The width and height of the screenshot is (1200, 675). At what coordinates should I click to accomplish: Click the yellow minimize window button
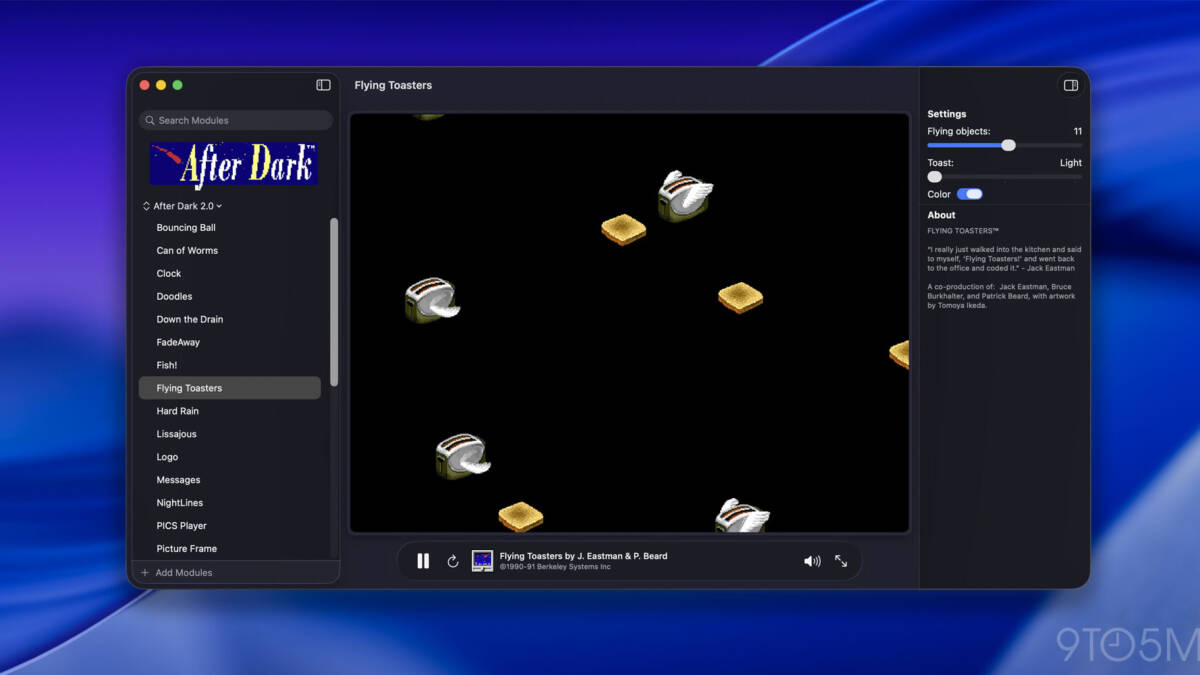click(x=161, y=85)
